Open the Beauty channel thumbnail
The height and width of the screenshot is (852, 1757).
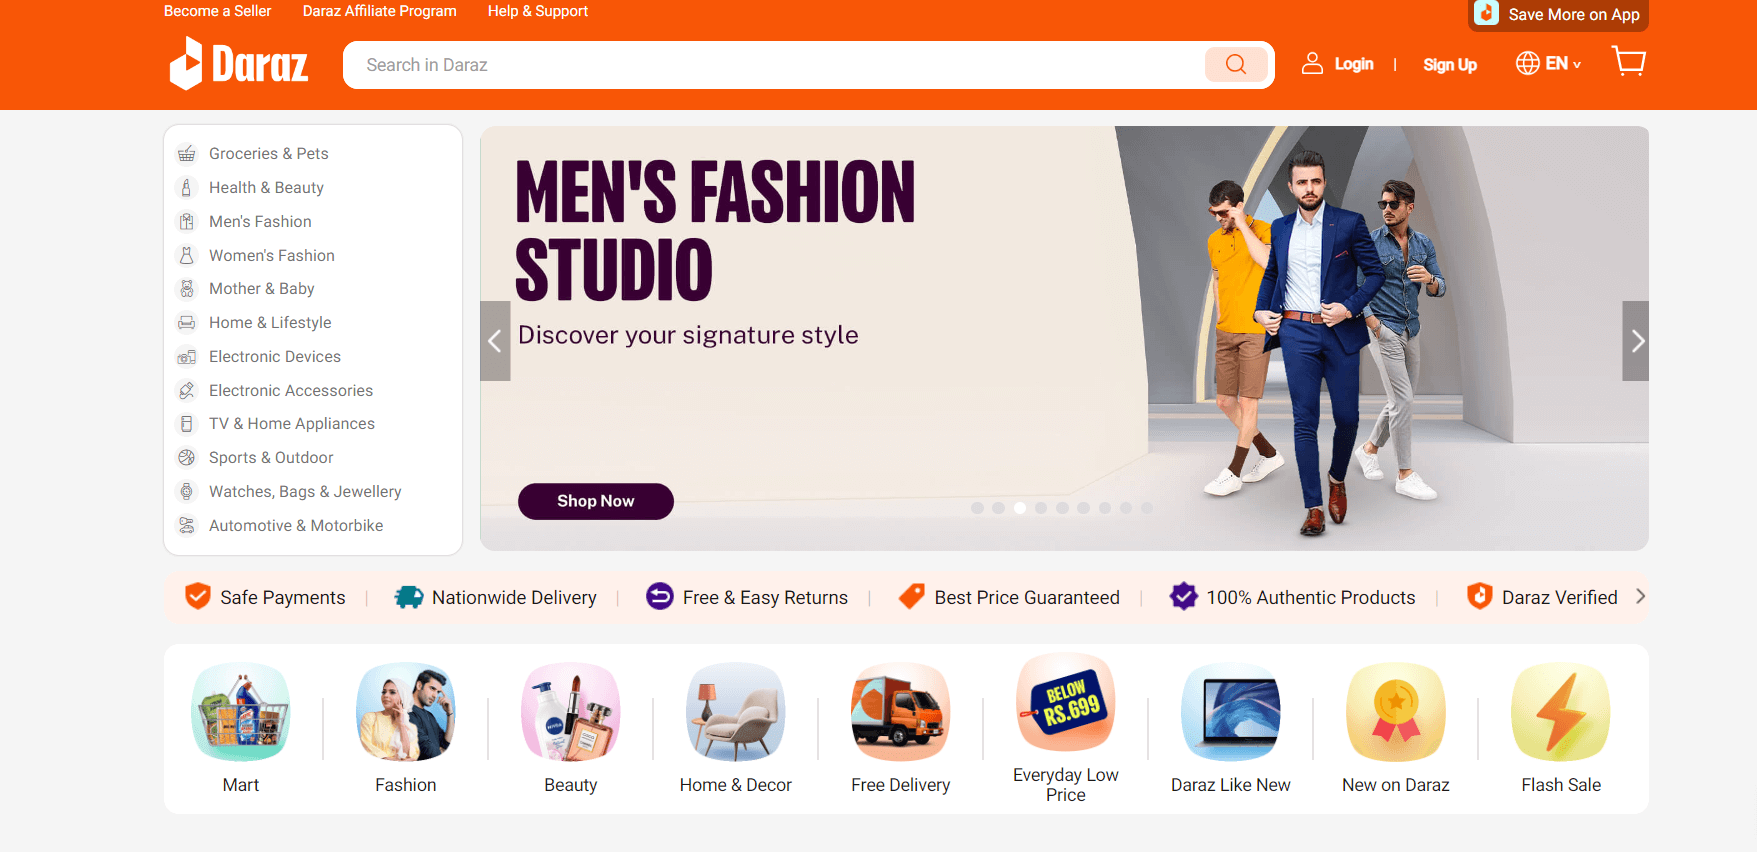[571, 712]
